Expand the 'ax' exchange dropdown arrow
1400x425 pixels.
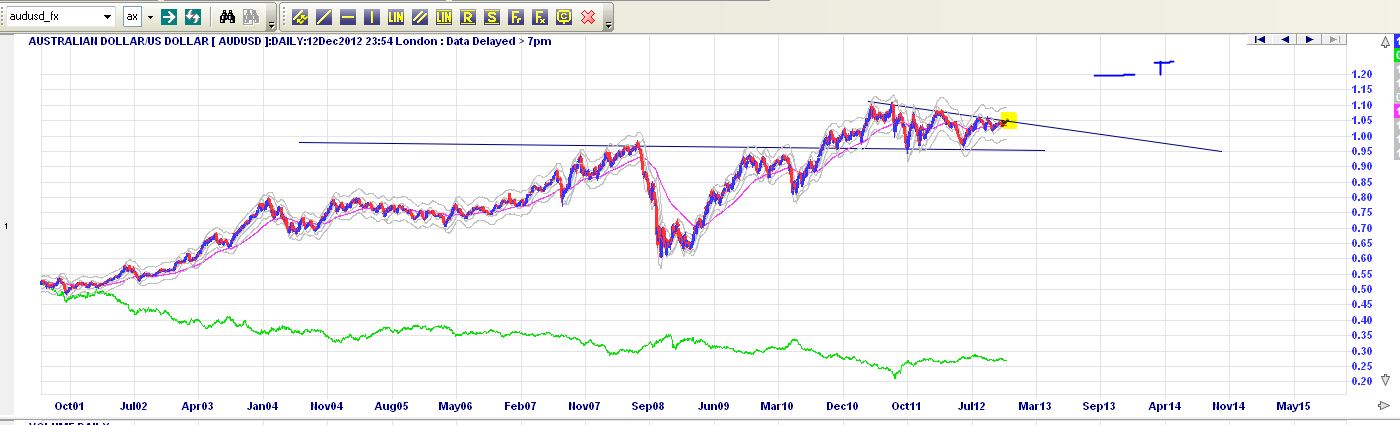pyautogui.click(x=150, y=17)
